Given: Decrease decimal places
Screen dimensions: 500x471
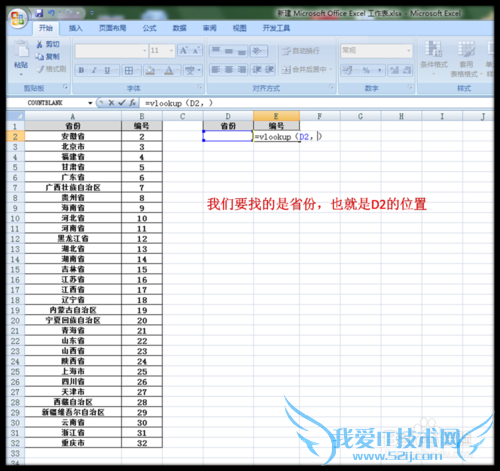Looking at the screenshot, I should pos(407,70).
